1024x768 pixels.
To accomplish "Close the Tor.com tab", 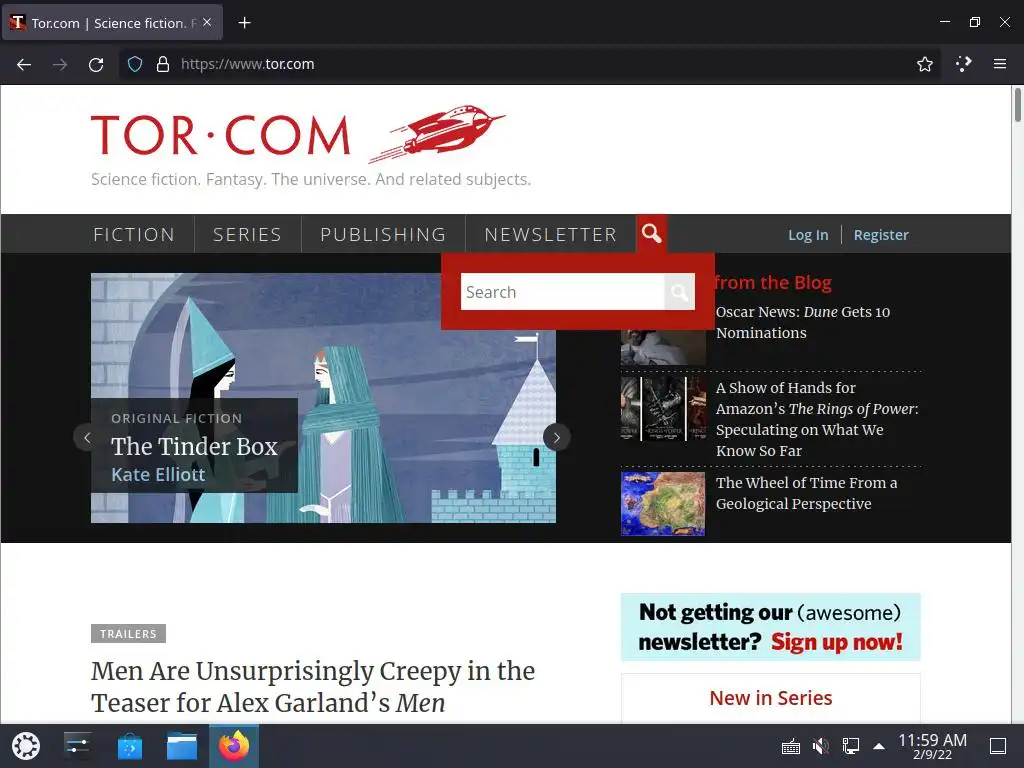I will 207,22.
